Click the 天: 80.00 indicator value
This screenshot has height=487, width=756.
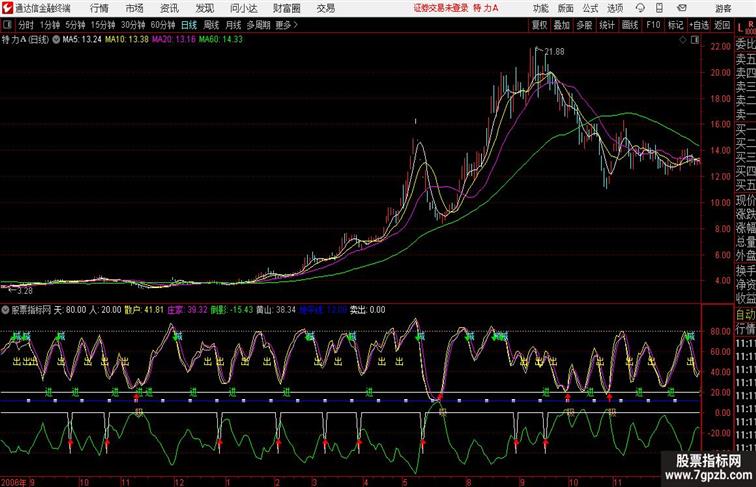click(x=70, y=310)
